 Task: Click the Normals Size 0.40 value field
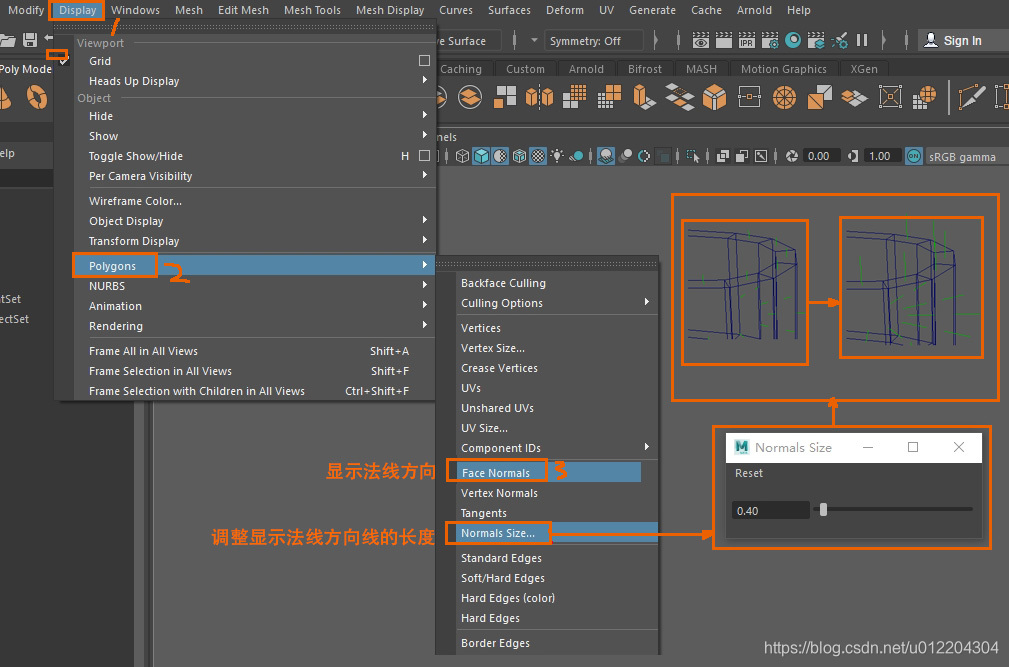pos(770,511)
